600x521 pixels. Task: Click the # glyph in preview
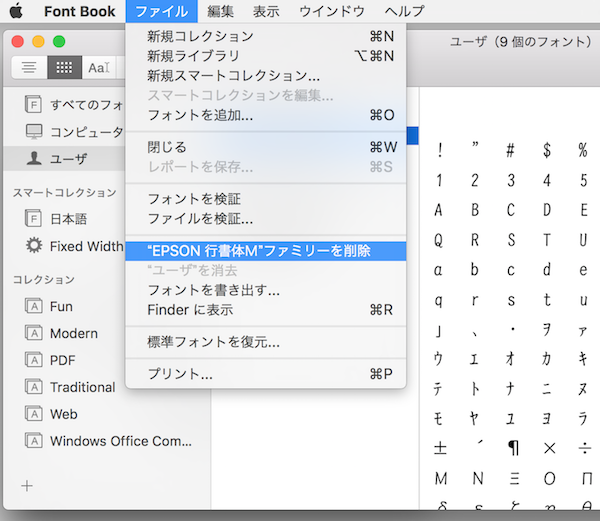coord(510,150)
